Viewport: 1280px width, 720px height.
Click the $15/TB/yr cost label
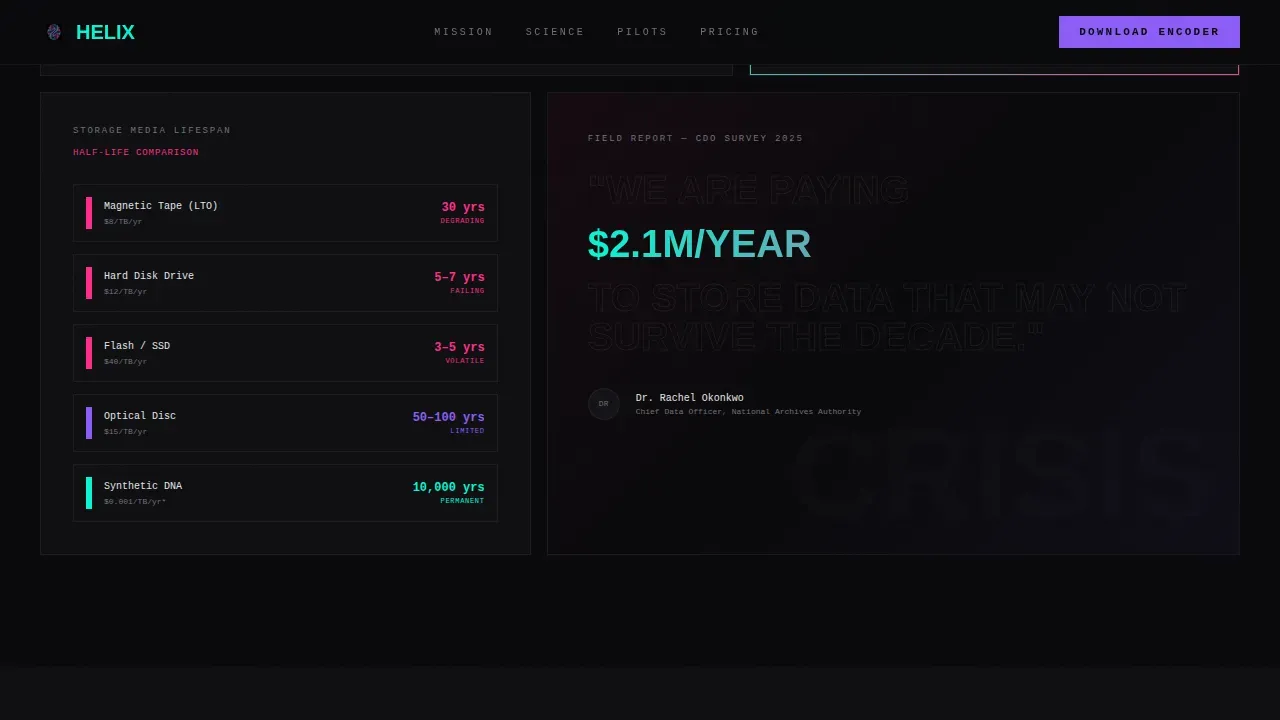[x=126, y=432]
